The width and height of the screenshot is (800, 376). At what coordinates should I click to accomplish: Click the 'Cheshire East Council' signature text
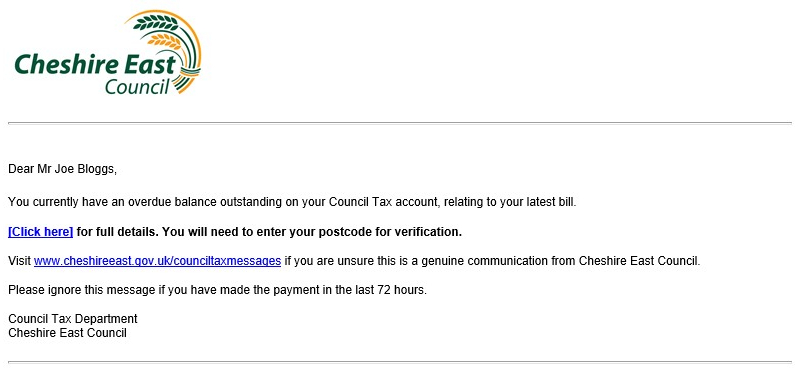[67, 333]
